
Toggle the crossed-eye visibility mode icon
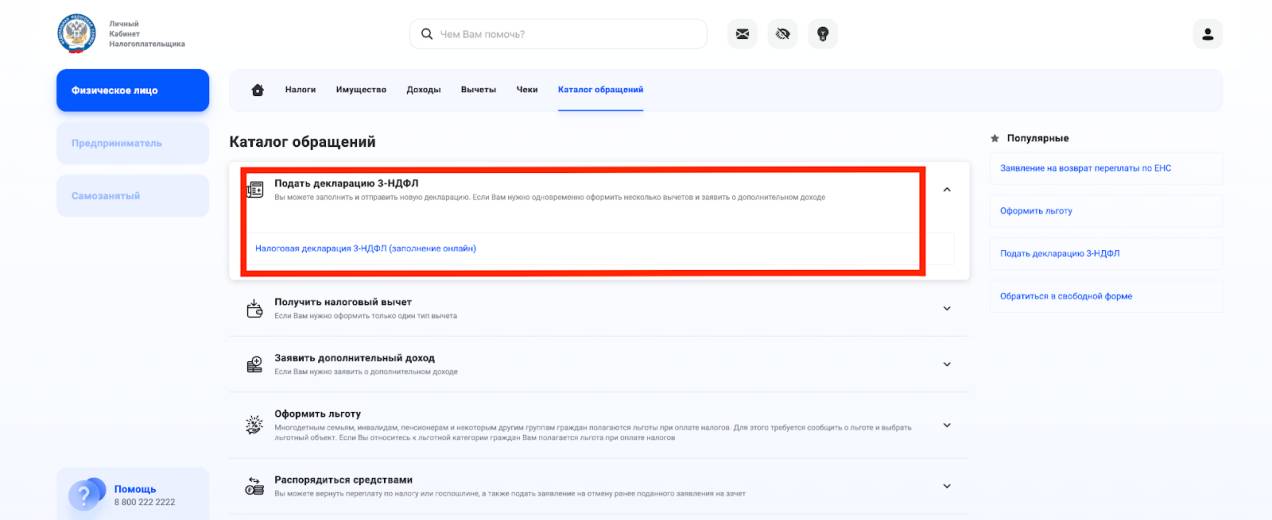pyautogui.click(x=782, y=34)
